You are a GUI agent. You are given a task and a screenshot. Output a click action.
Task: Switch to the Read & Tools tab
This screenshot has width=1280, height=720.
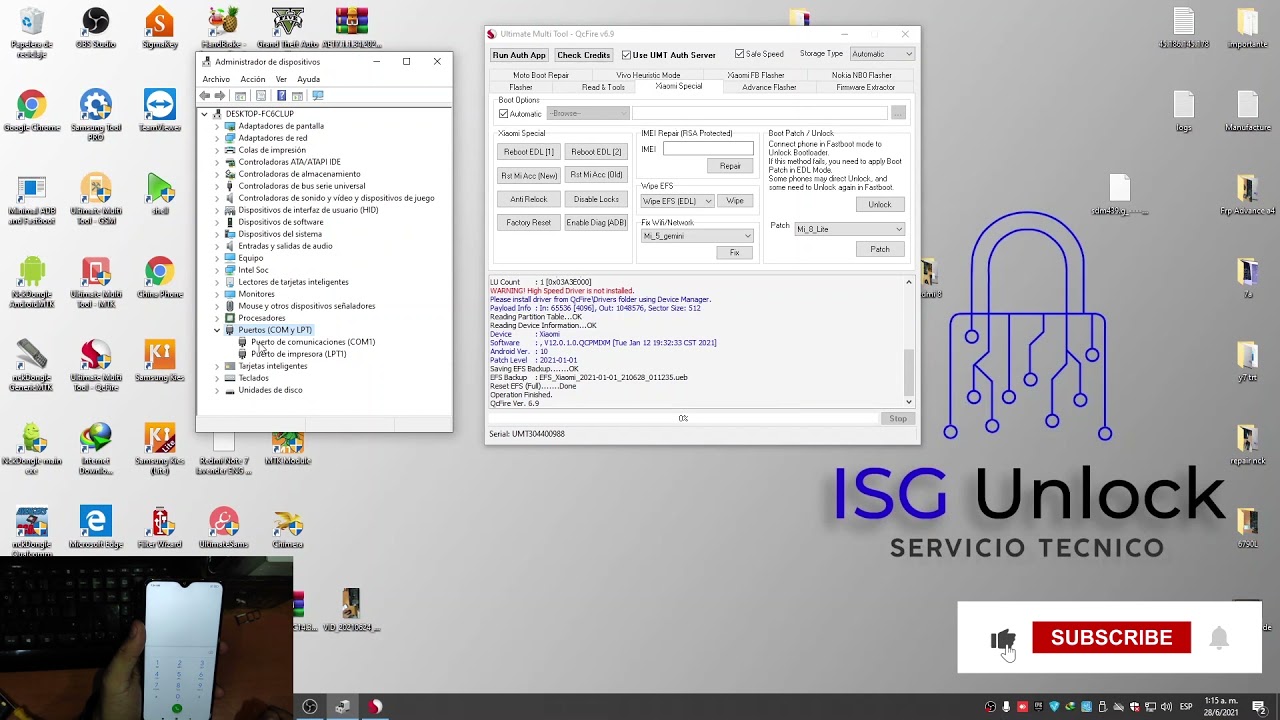coord(603,87)
